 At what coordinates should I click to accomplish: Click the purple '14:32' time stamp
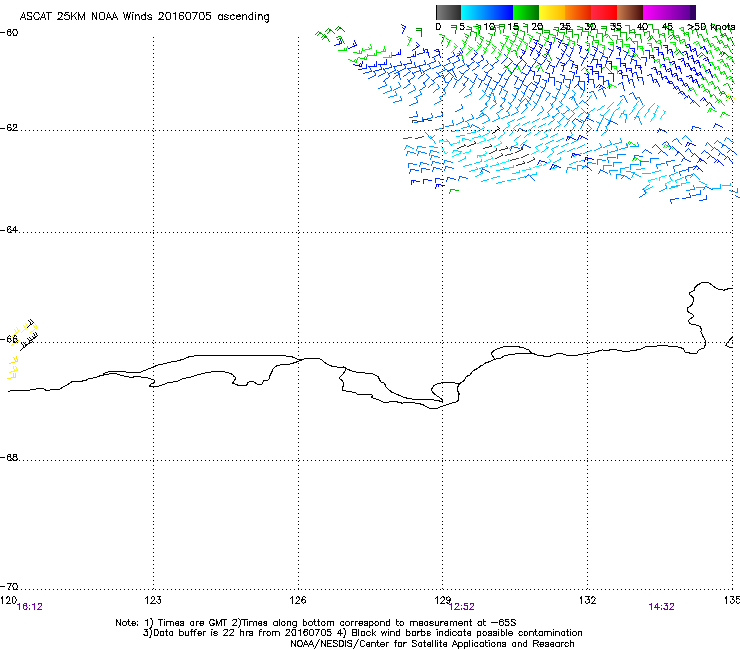point(661,607)
